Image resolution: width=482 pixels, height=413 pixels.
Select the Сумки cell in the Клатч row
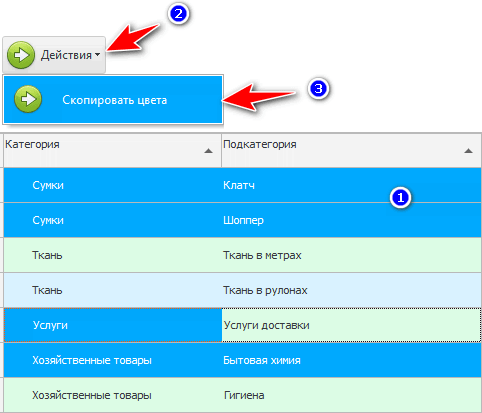point(113,185)
